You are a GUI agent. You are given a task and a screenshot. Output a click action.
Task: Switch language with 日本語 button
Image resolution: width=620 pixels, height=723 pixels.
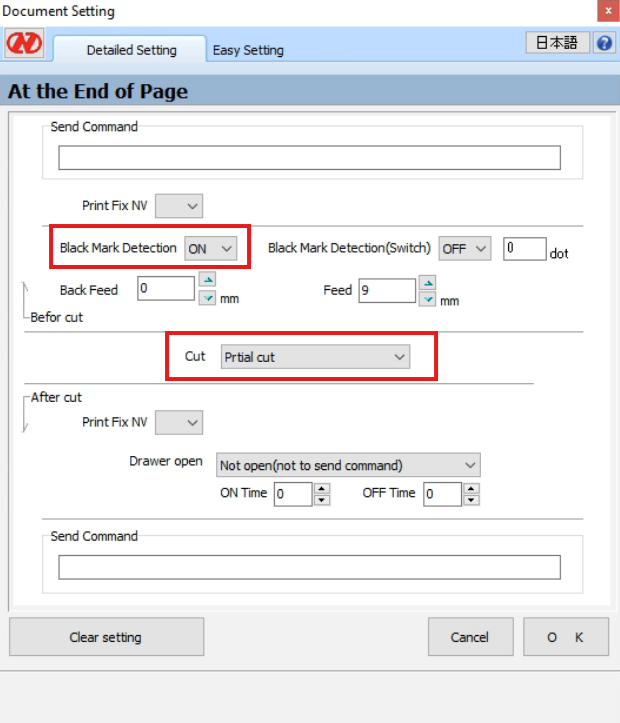pos(557,43)
